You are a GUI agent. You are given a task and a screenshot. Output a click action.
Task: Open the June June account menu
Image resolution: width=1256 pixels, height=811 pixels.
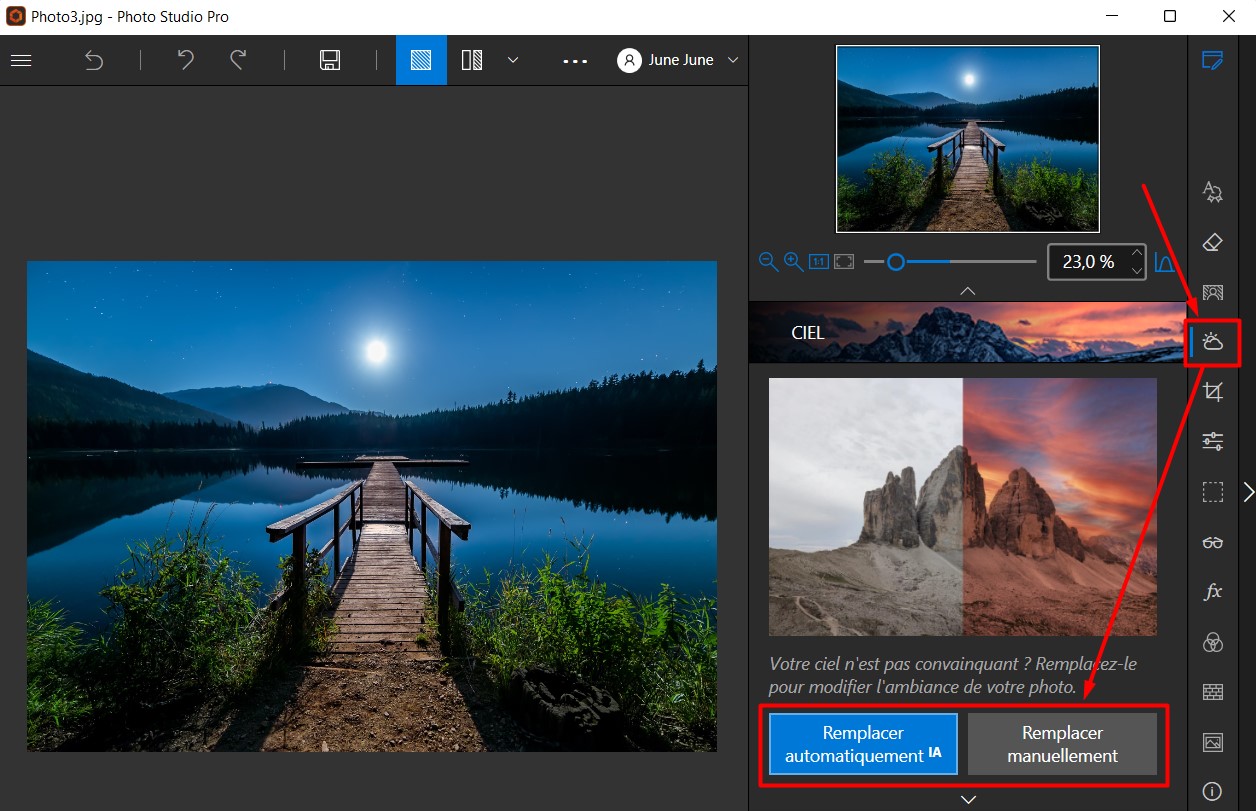(x=678, y=60)
